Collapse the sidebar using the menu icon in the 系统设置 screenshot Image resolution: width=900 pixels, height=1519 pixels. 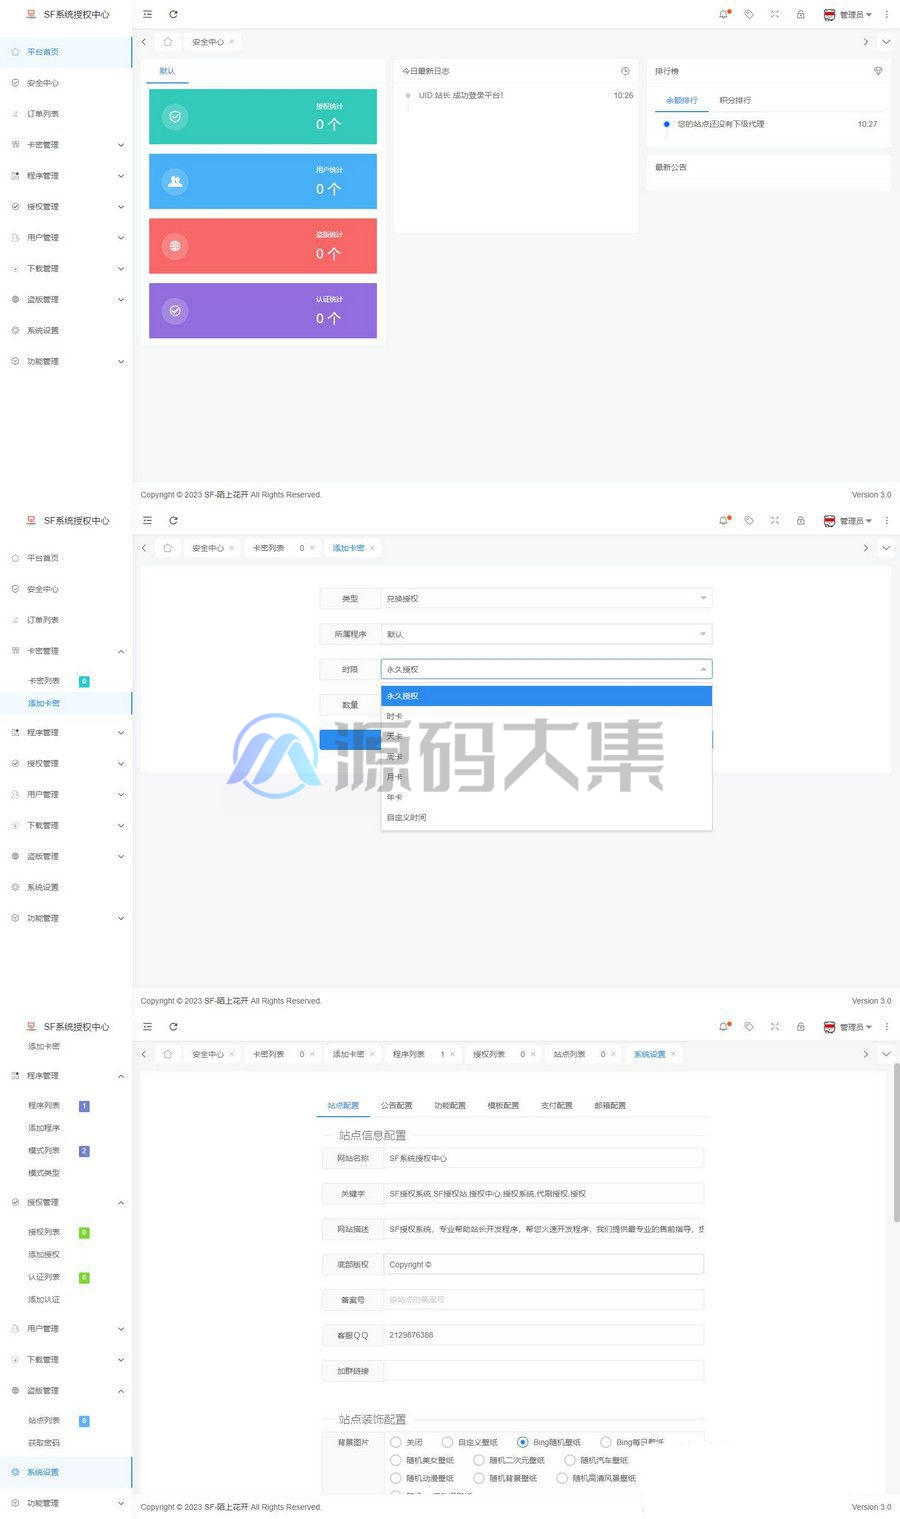(x=147, y=1026)
